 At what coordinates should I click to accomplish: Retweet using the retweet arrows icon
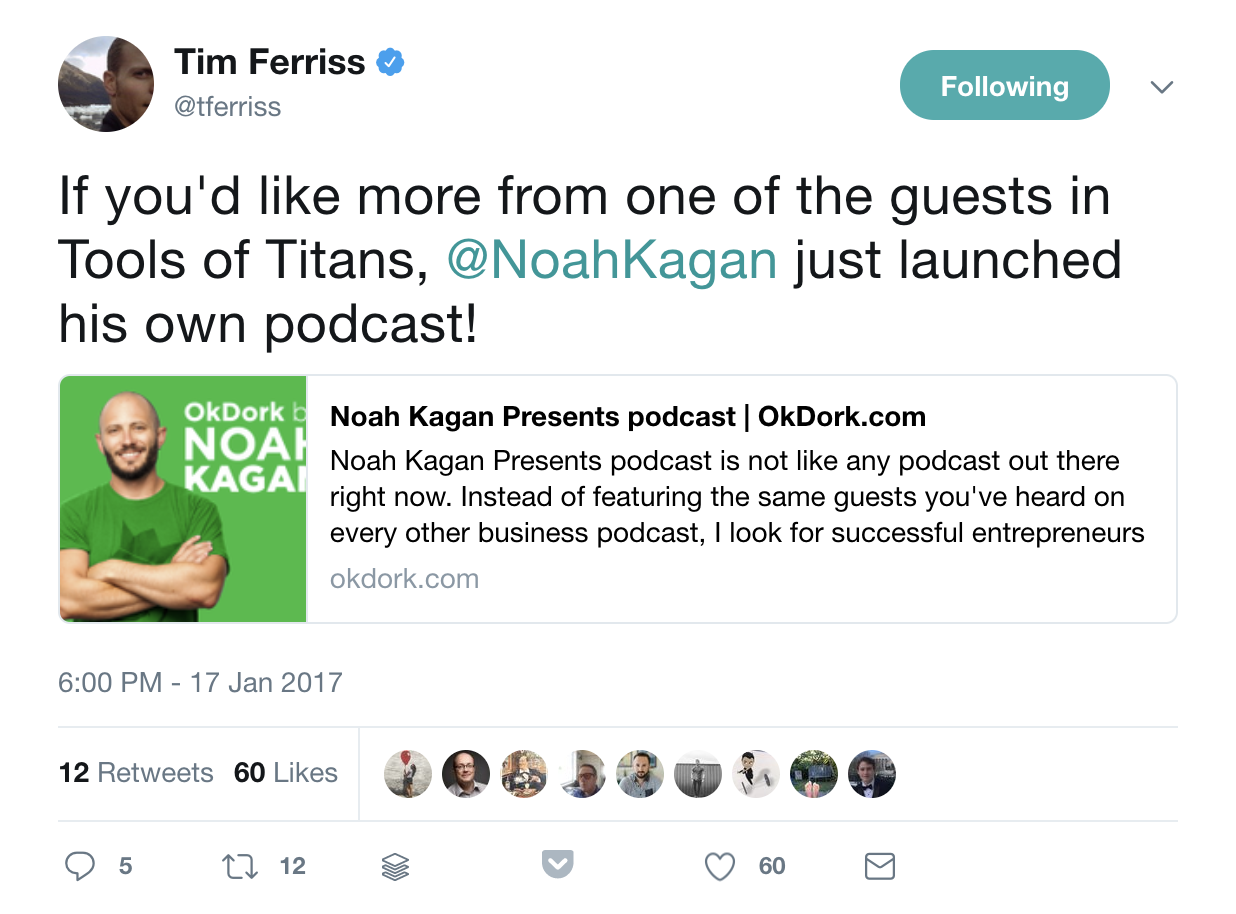point(239,866)
